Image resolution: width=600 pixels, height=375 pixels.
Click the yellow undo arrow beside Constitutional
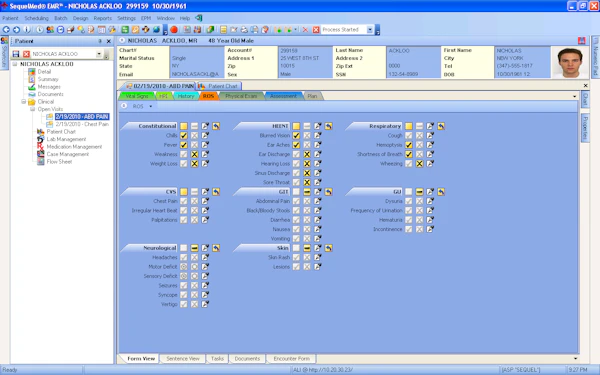tap(216, 126)
